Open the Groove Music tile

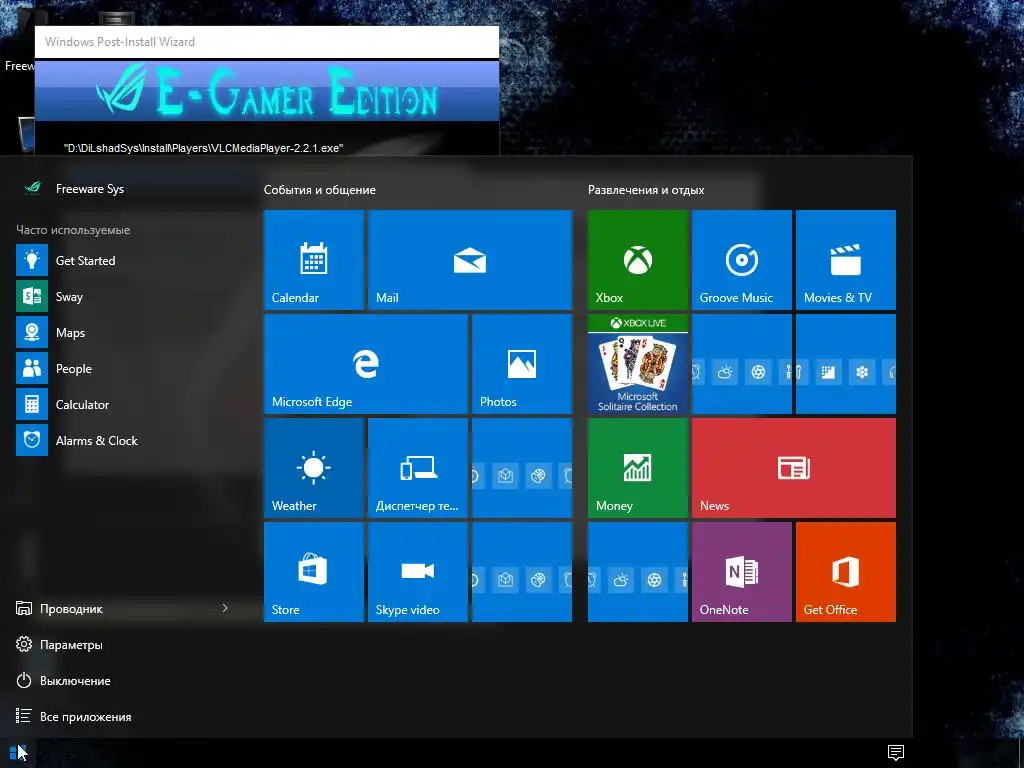pos(742,260)
